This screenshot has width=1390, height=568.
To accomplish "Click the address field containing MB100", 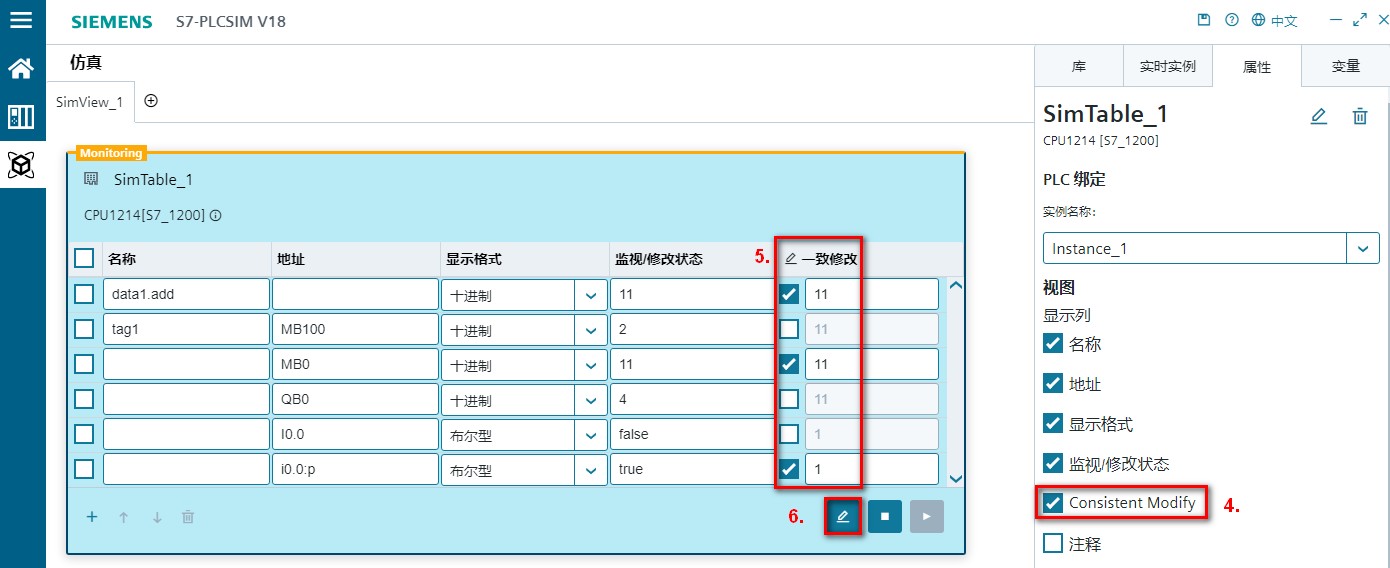I will click(x=355, y=329).
